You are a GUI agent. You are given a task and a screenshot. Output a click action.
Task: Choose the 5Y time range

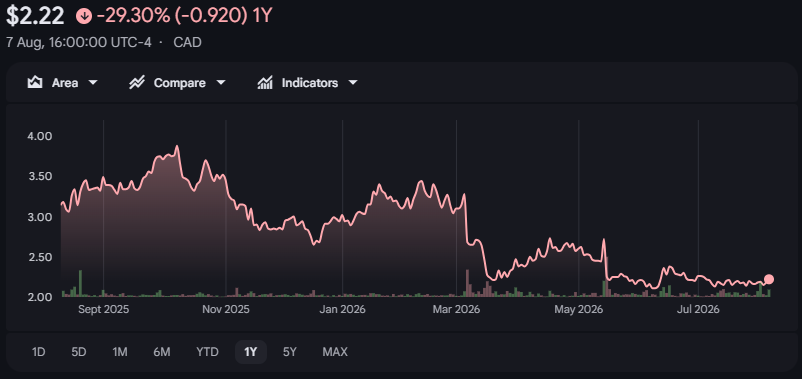click(x=289, y=352)
